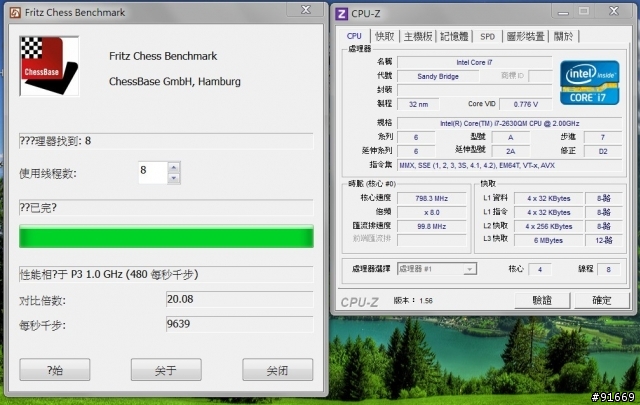Click the 驗證 validate button
The width and height of the screenshot is (640, 405).
point(542,300)
